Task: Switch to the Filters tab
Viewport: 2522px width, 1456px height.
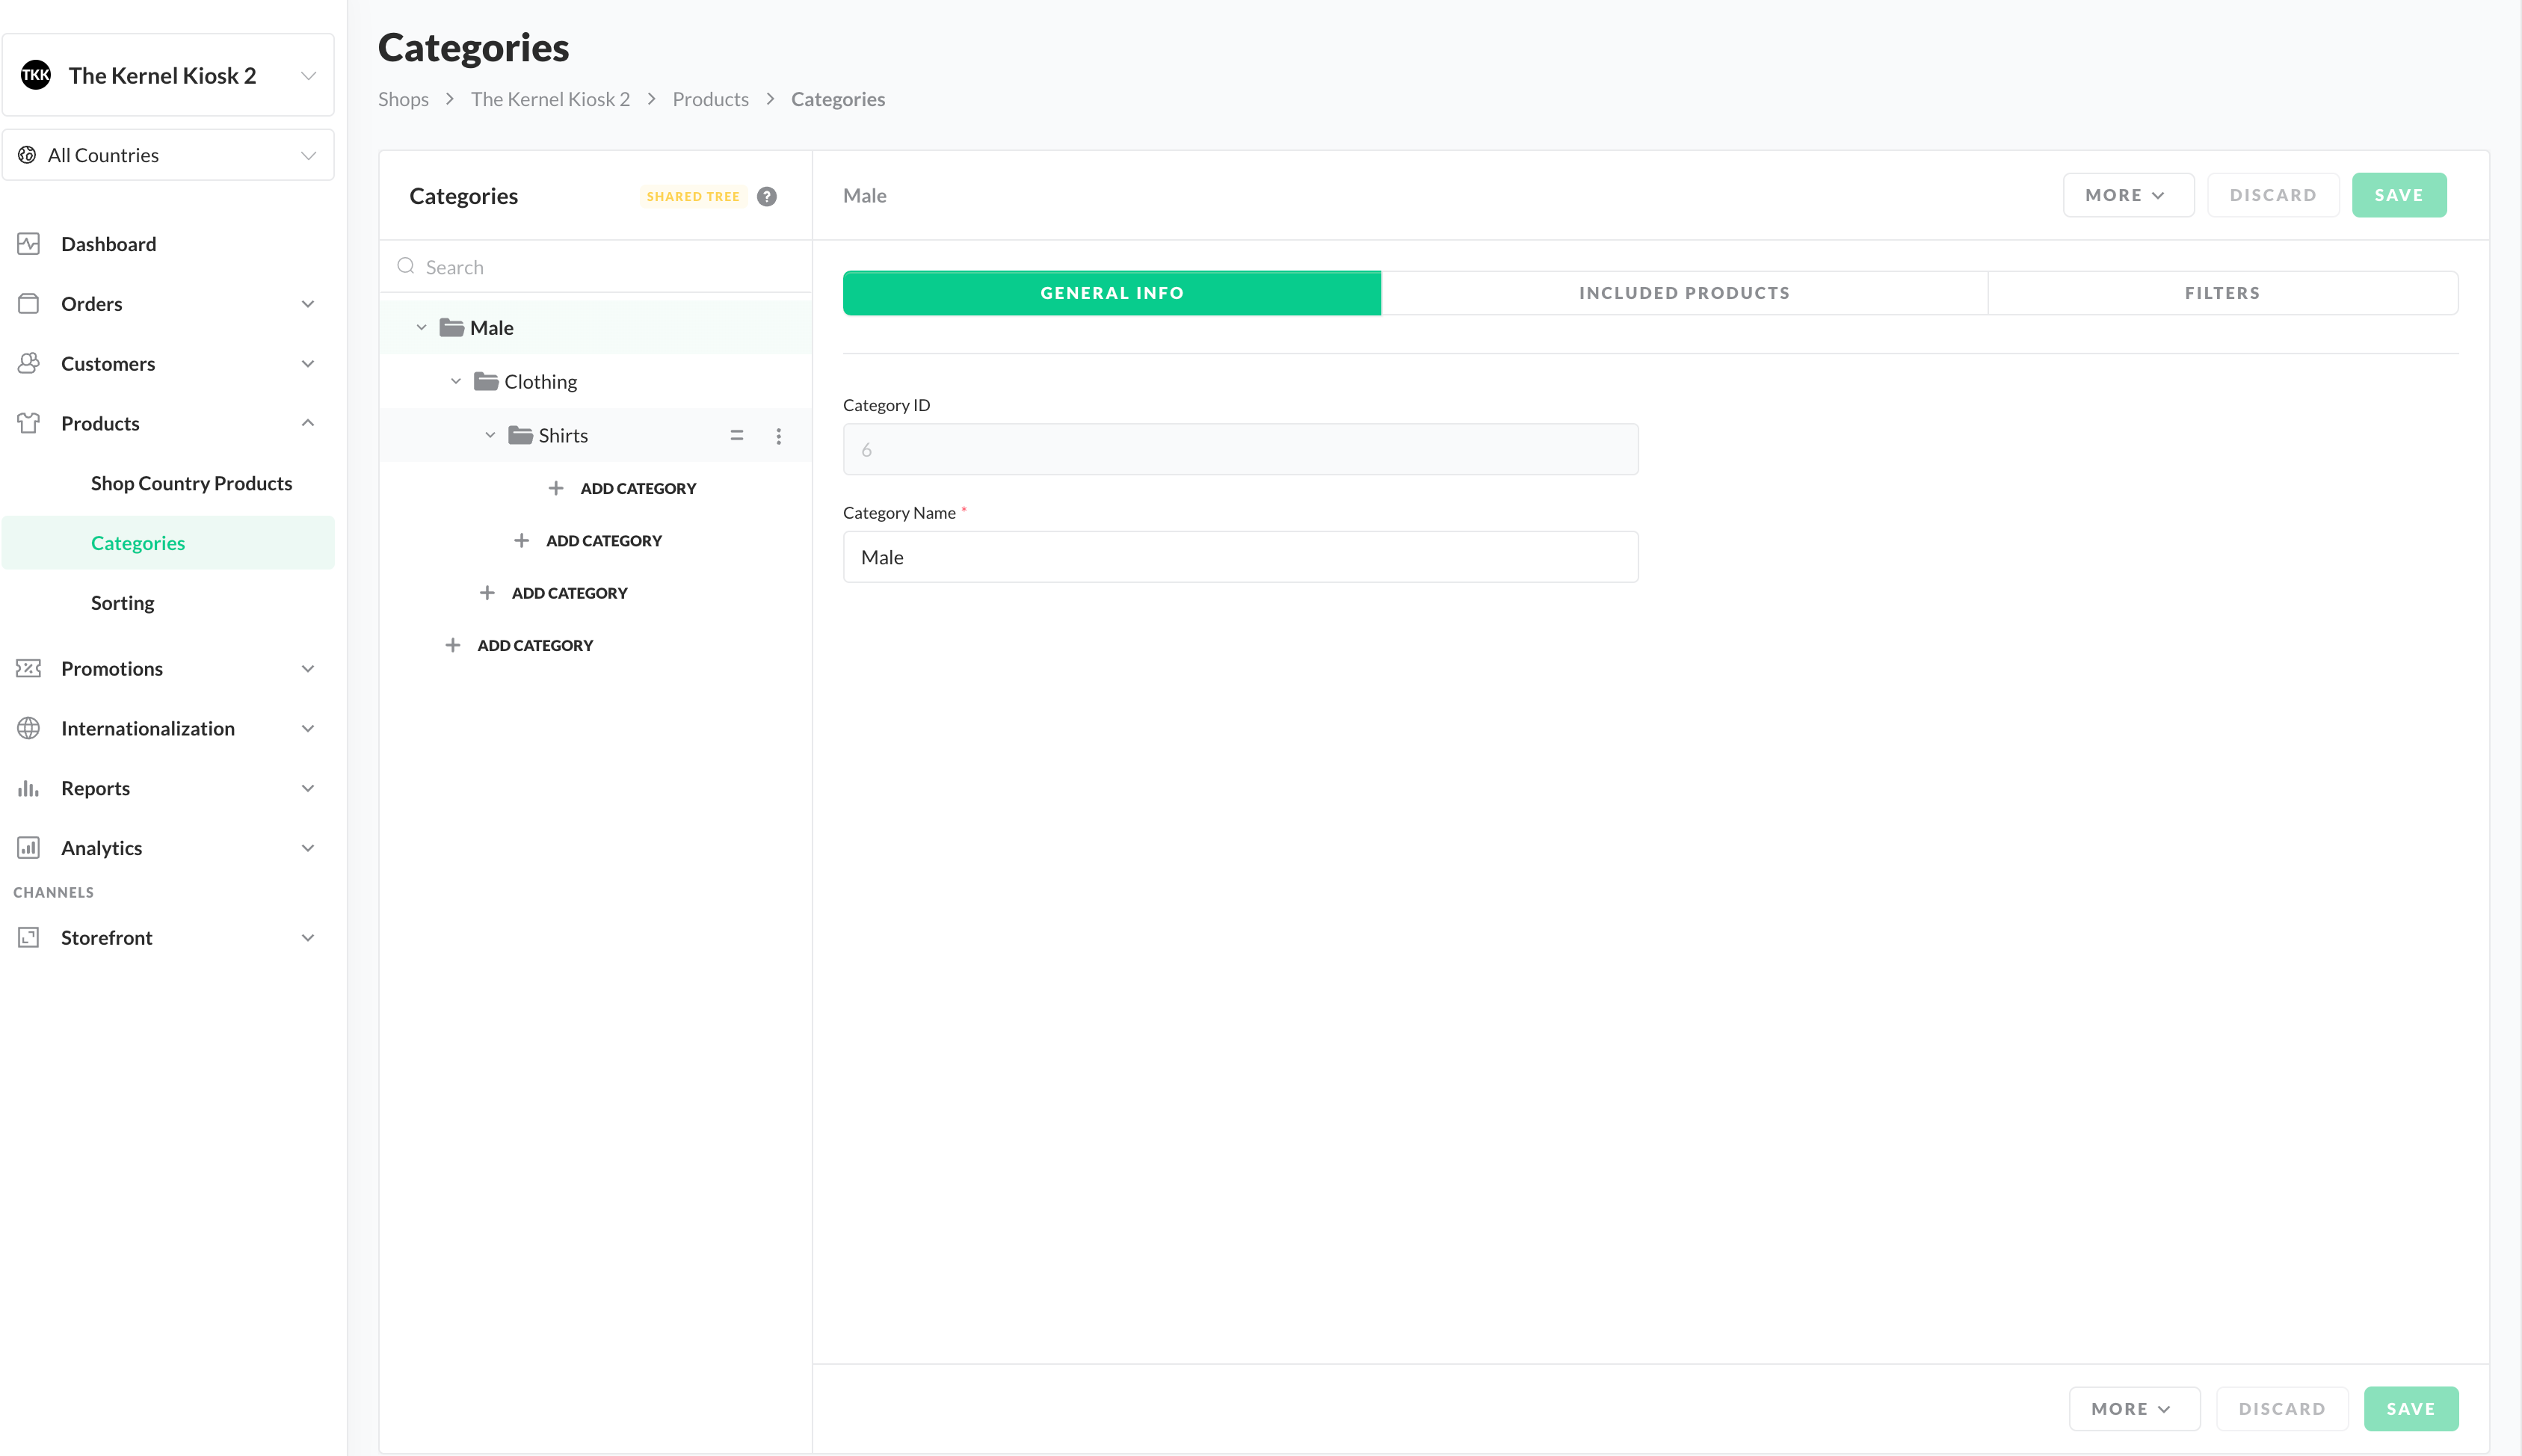Action: (x=2222, y=293)
